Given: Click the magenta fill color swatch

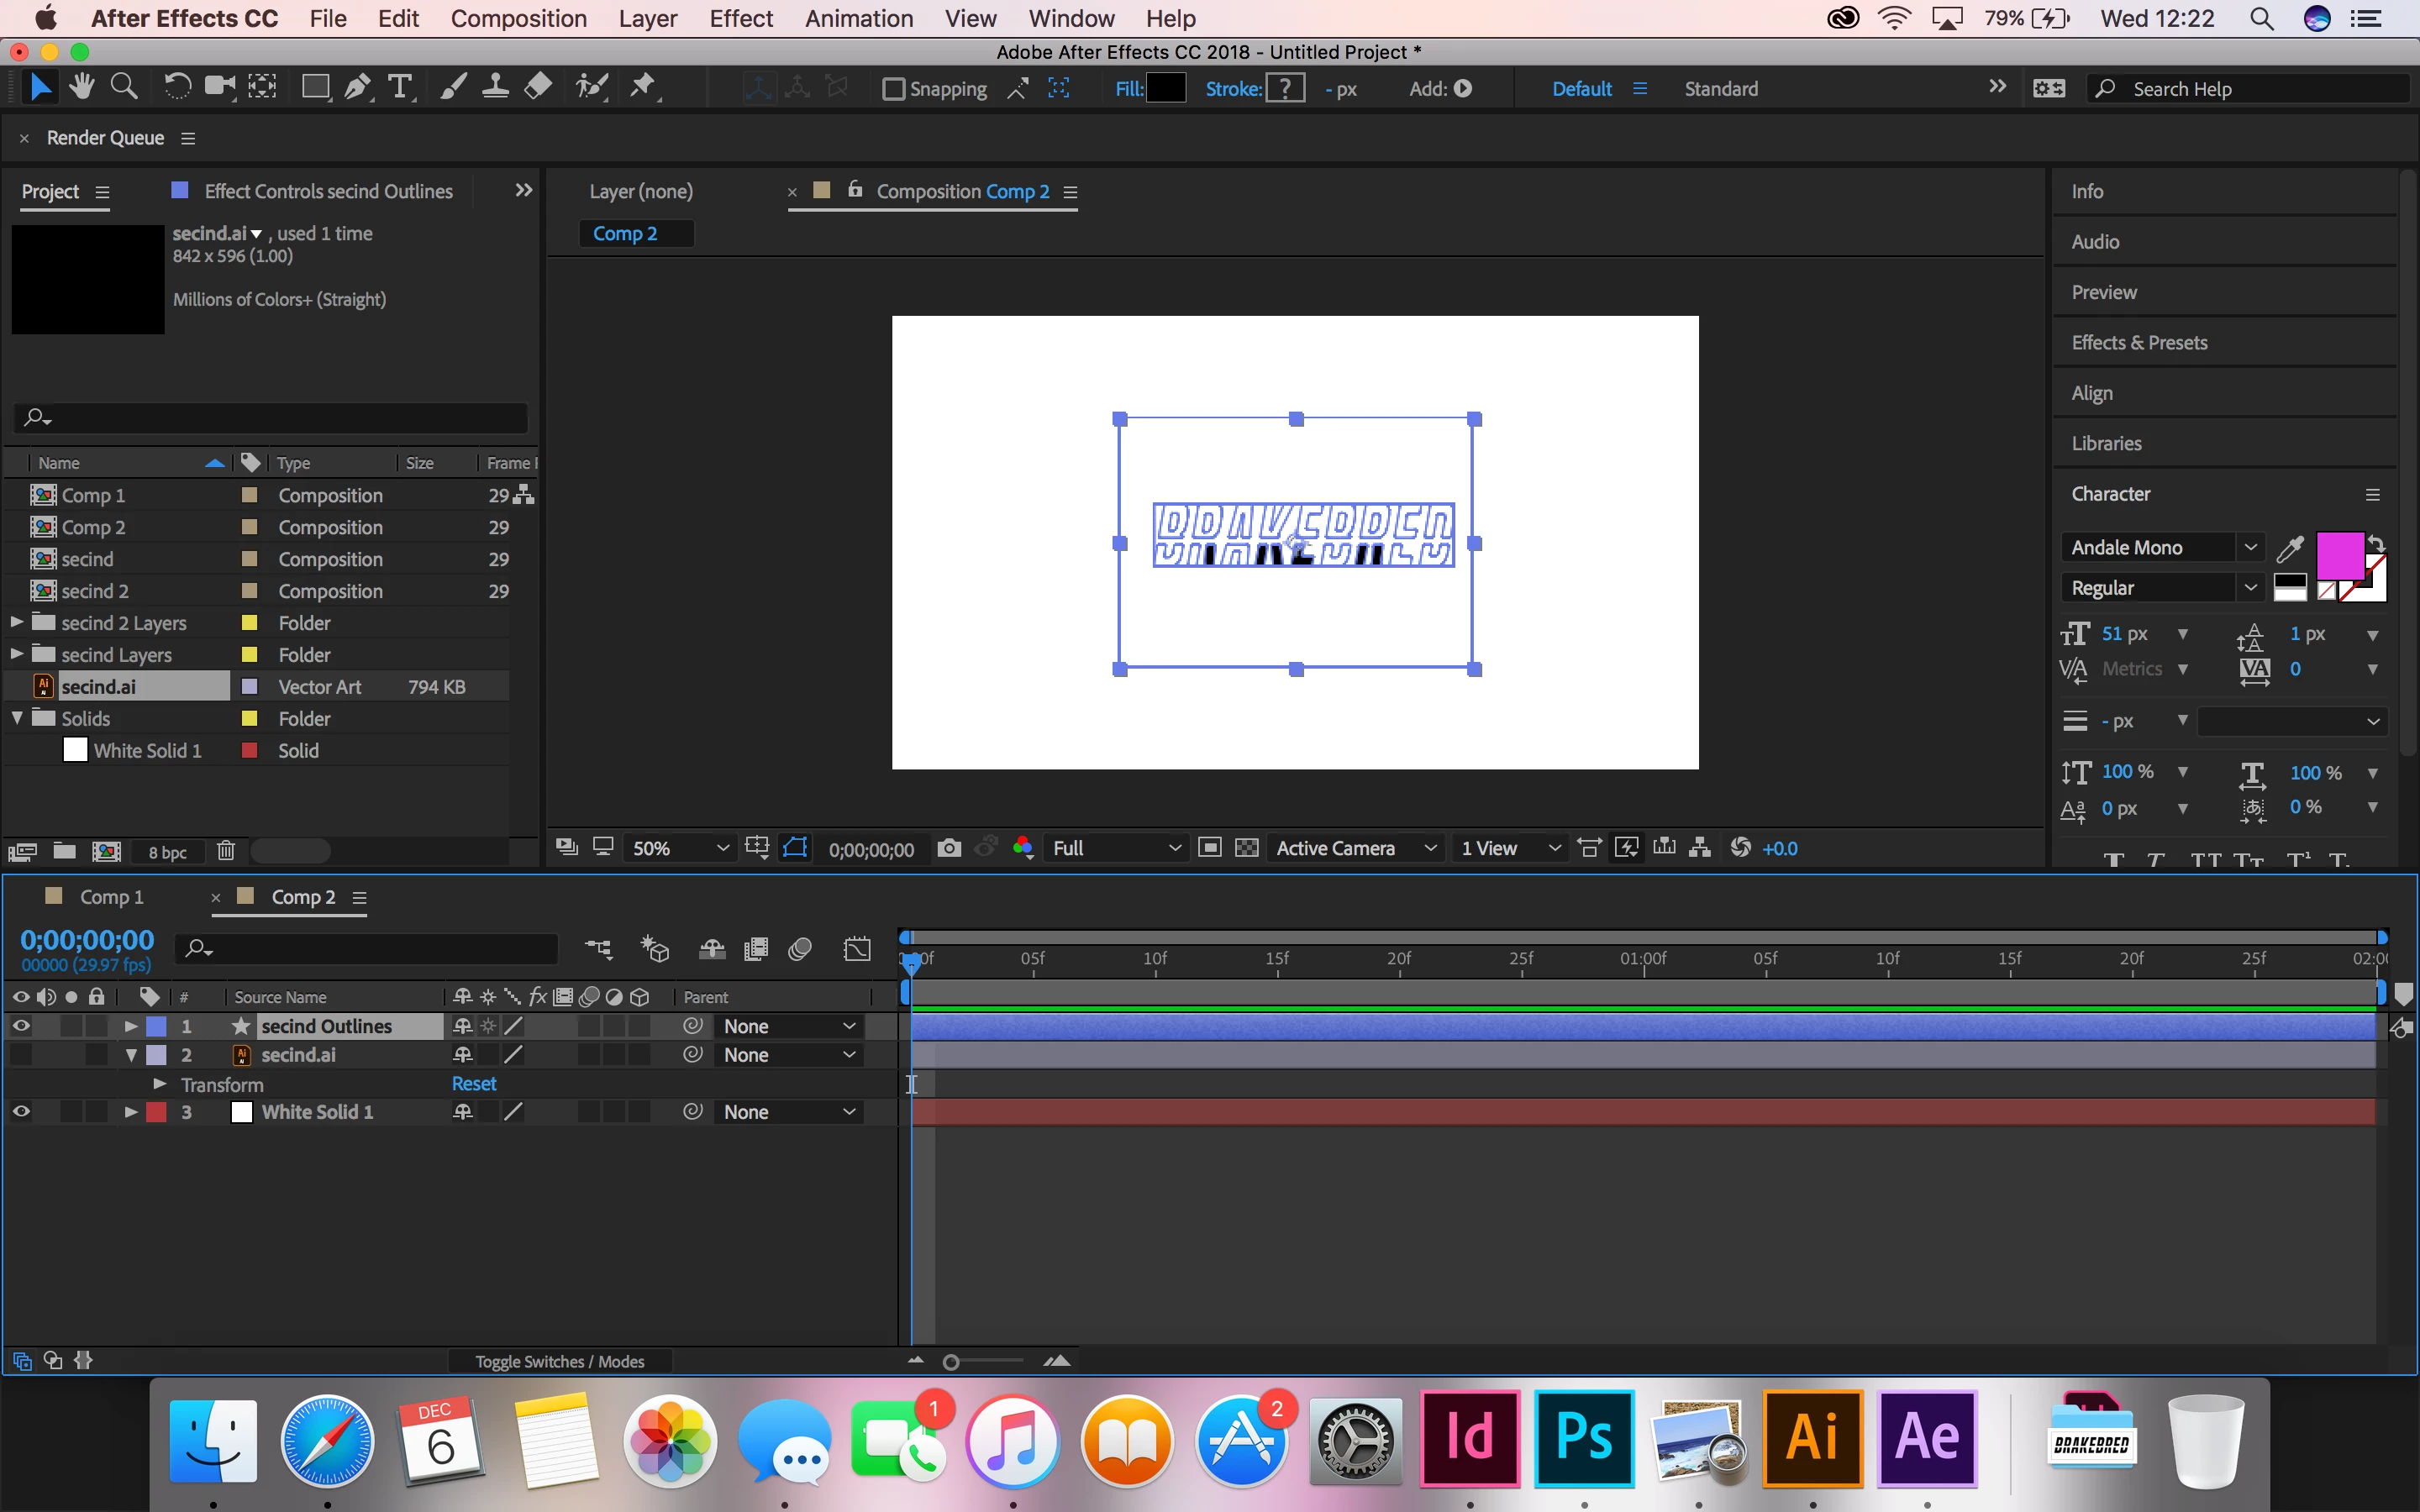Looking at the screenshot, I should (2339, 556).
